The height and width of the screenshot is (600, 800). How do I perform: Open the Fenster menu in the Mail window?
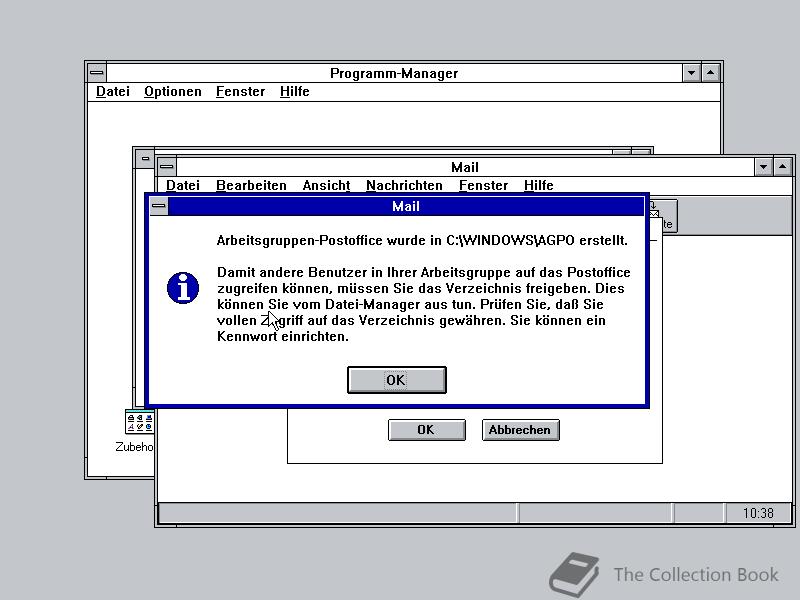[x=483, y=185]
